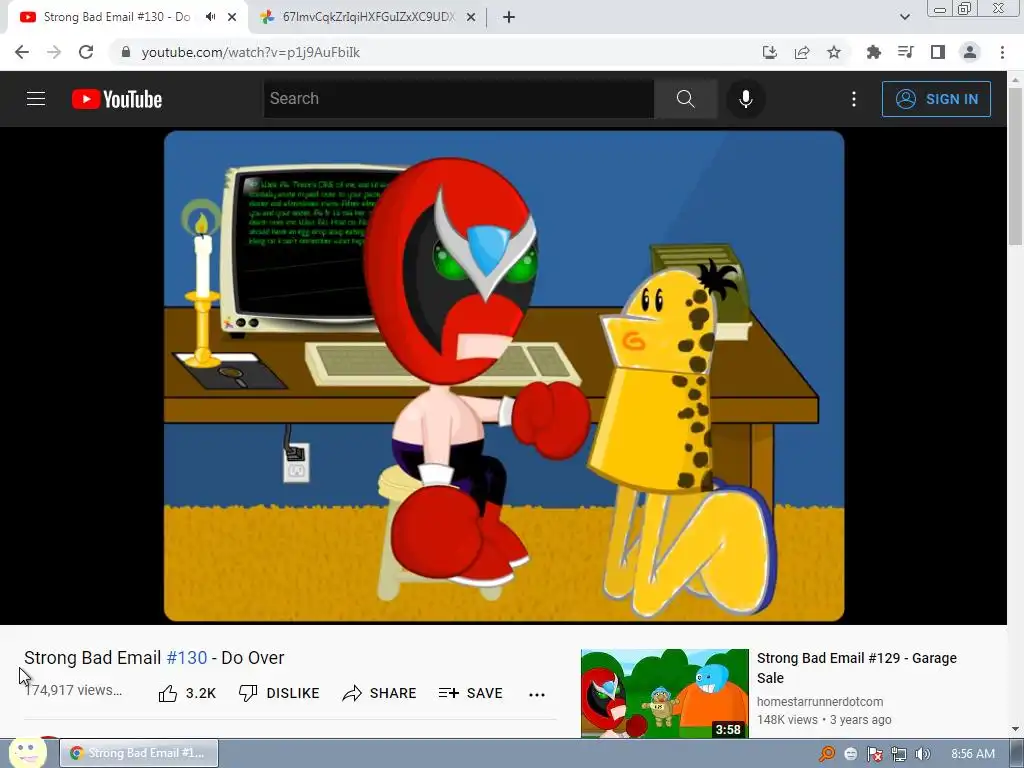Viewport: 1024px width, 768px height.
Task: Select the Strong Bad Email #130 tab
Action: click(116, 17)
